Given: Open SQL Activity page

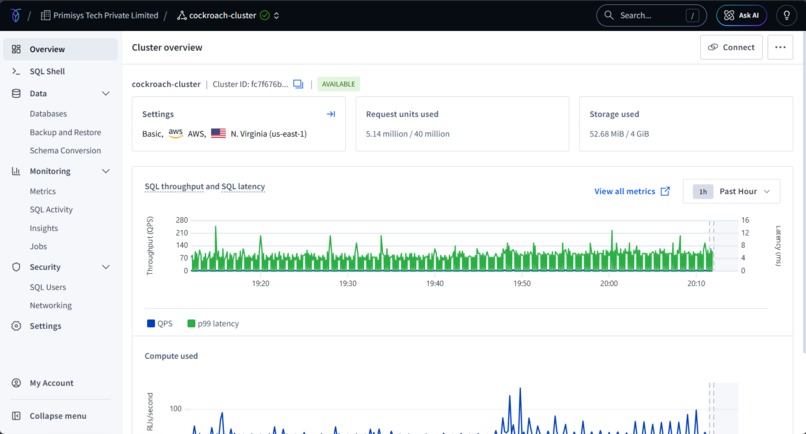Looking at the screenshot, I should [51, 209].
